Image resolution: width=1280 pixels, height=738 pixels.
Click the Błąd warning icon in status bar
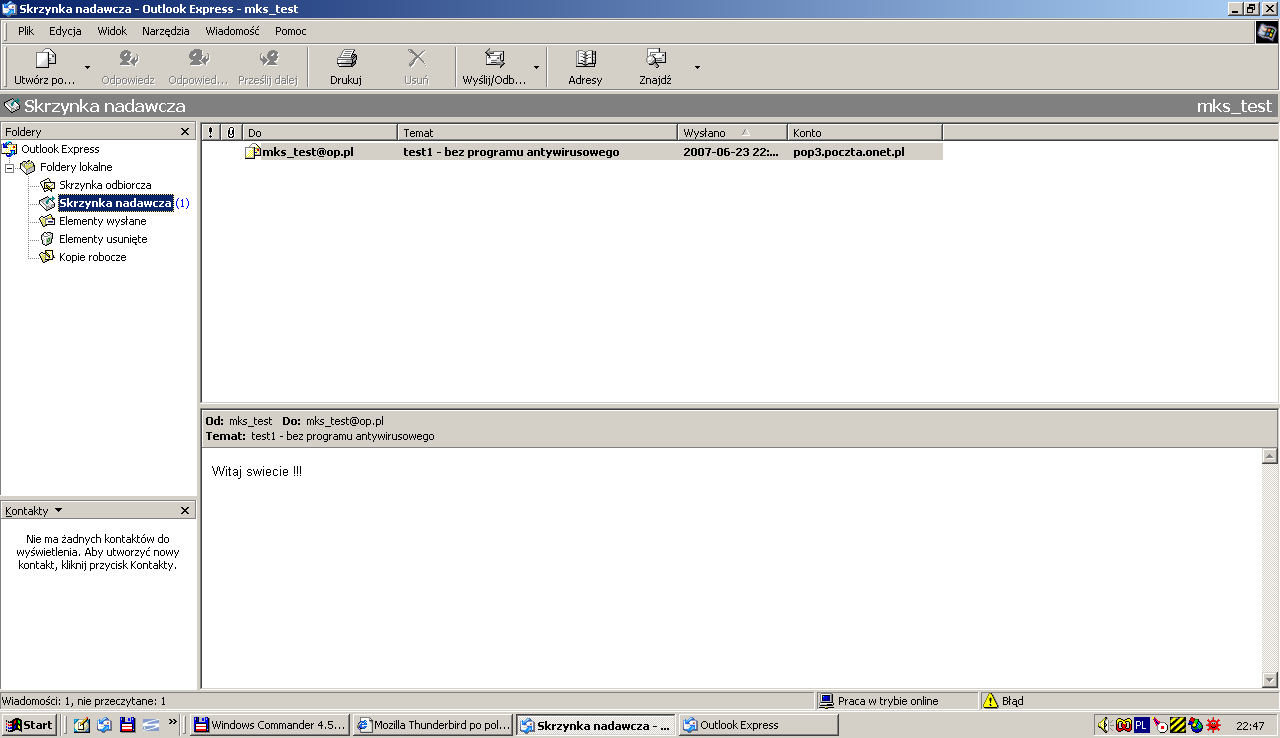(990, 701)
